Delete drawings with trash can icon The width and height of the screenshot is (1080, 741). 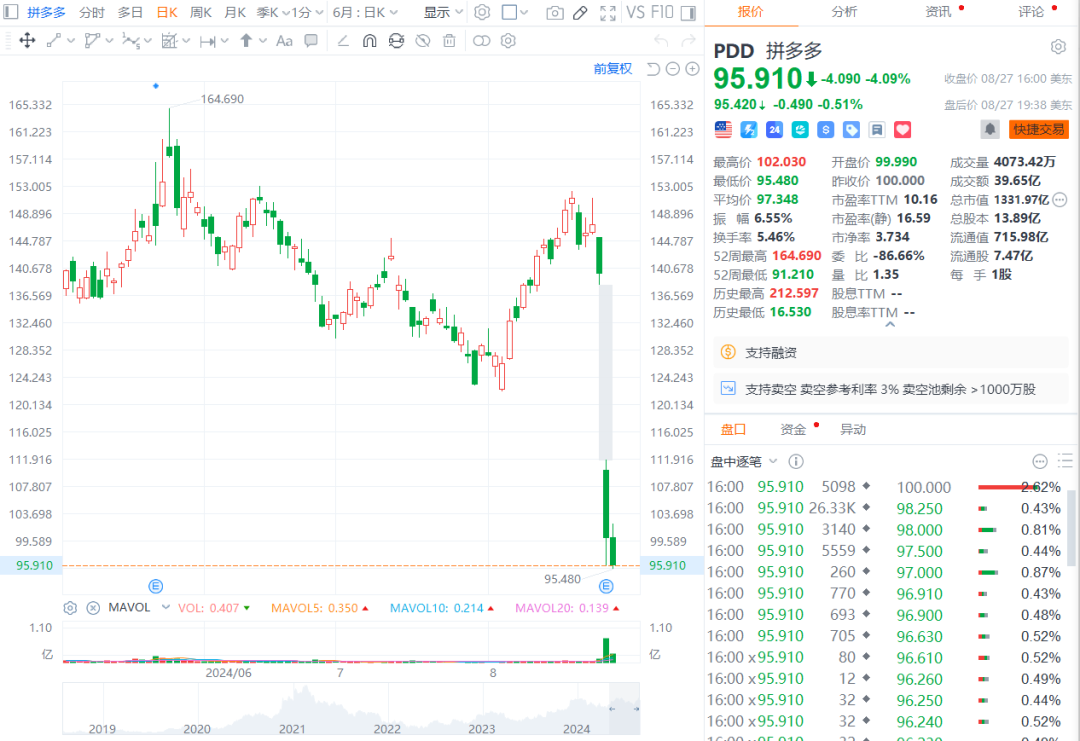coord(449,41)
